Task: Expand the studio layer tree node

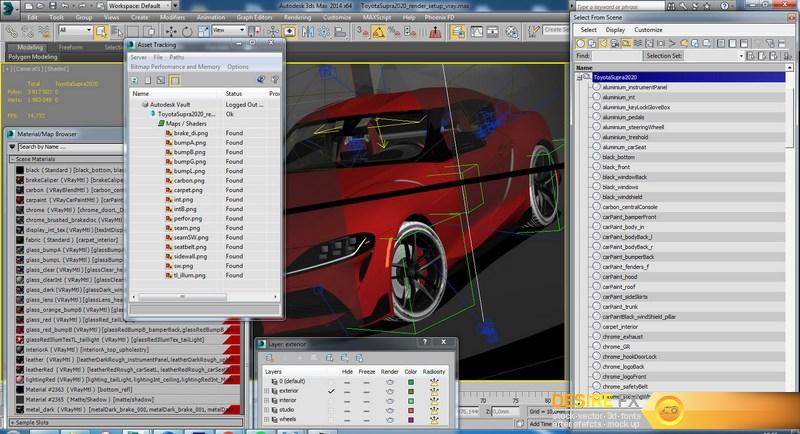Action: point(267,410)
